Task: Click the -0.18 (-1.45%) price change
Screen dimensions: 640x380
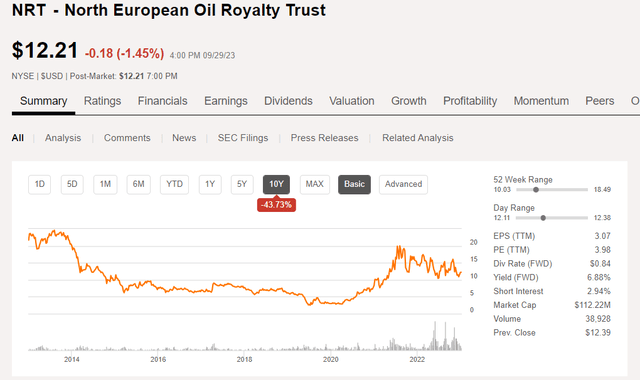Action: coord(124,53)
